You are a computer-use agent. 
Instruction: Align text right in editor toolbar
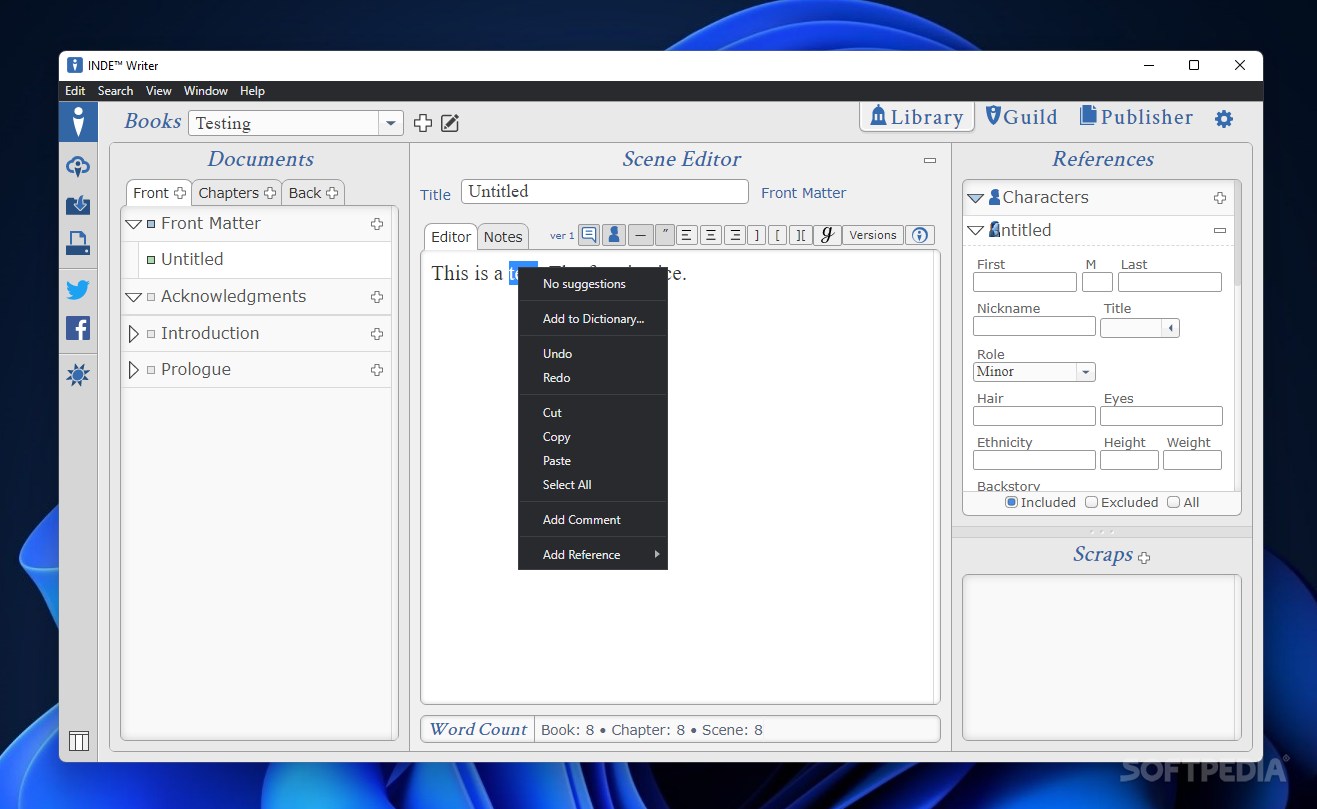tap(735, 235)
